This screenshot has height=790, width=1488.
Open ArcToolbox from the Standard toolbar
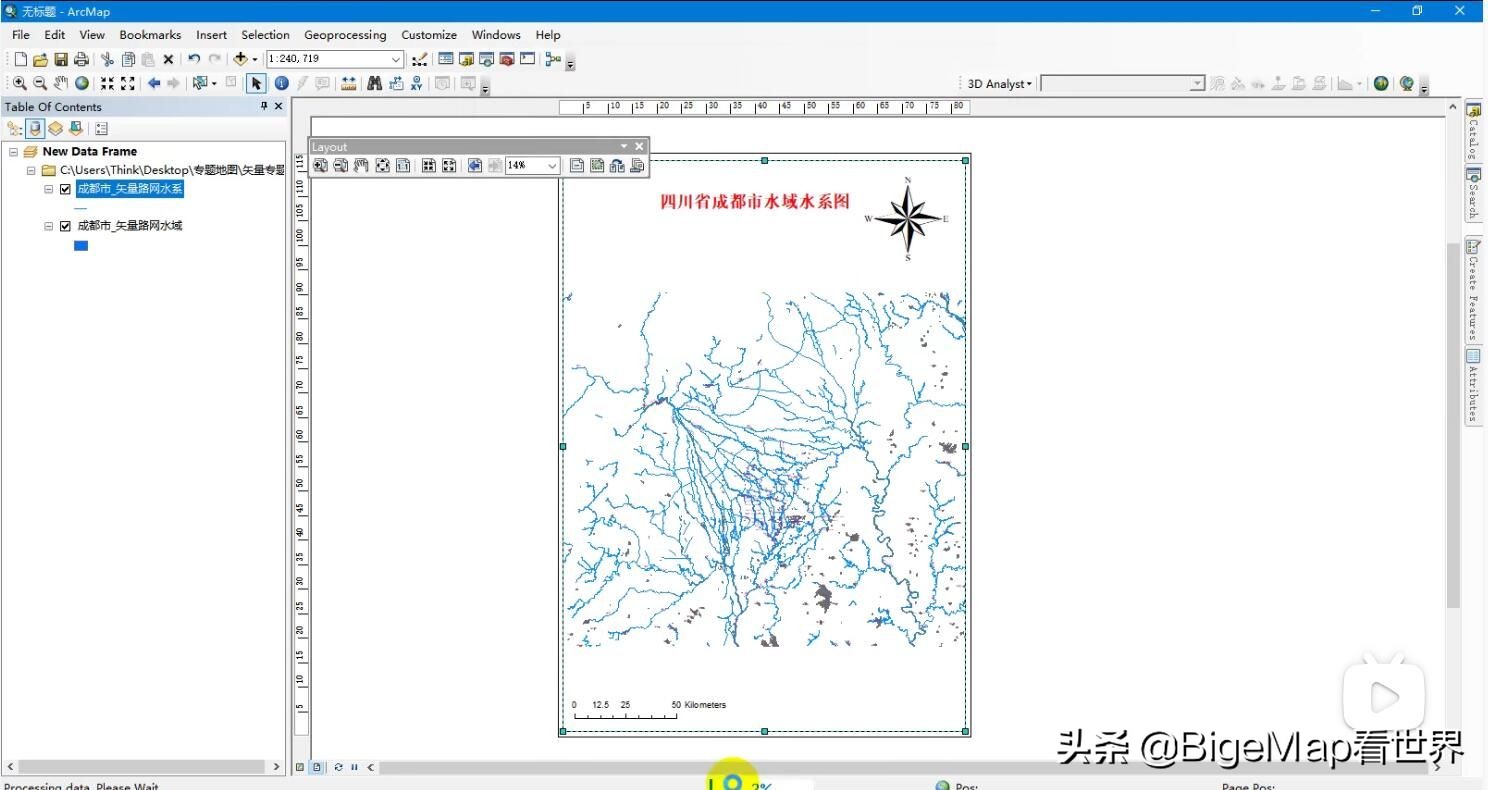[504, 59]
